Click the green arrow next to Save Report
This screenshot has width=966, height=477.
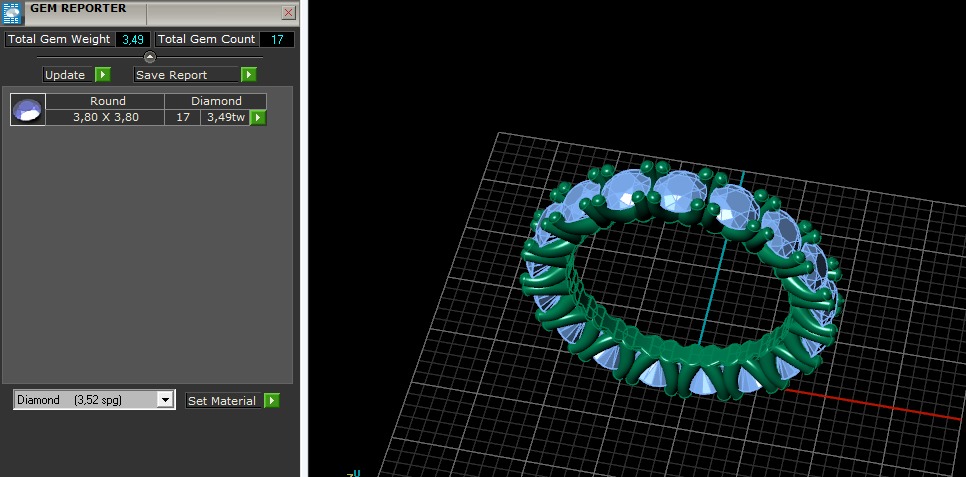click(248, 75)
